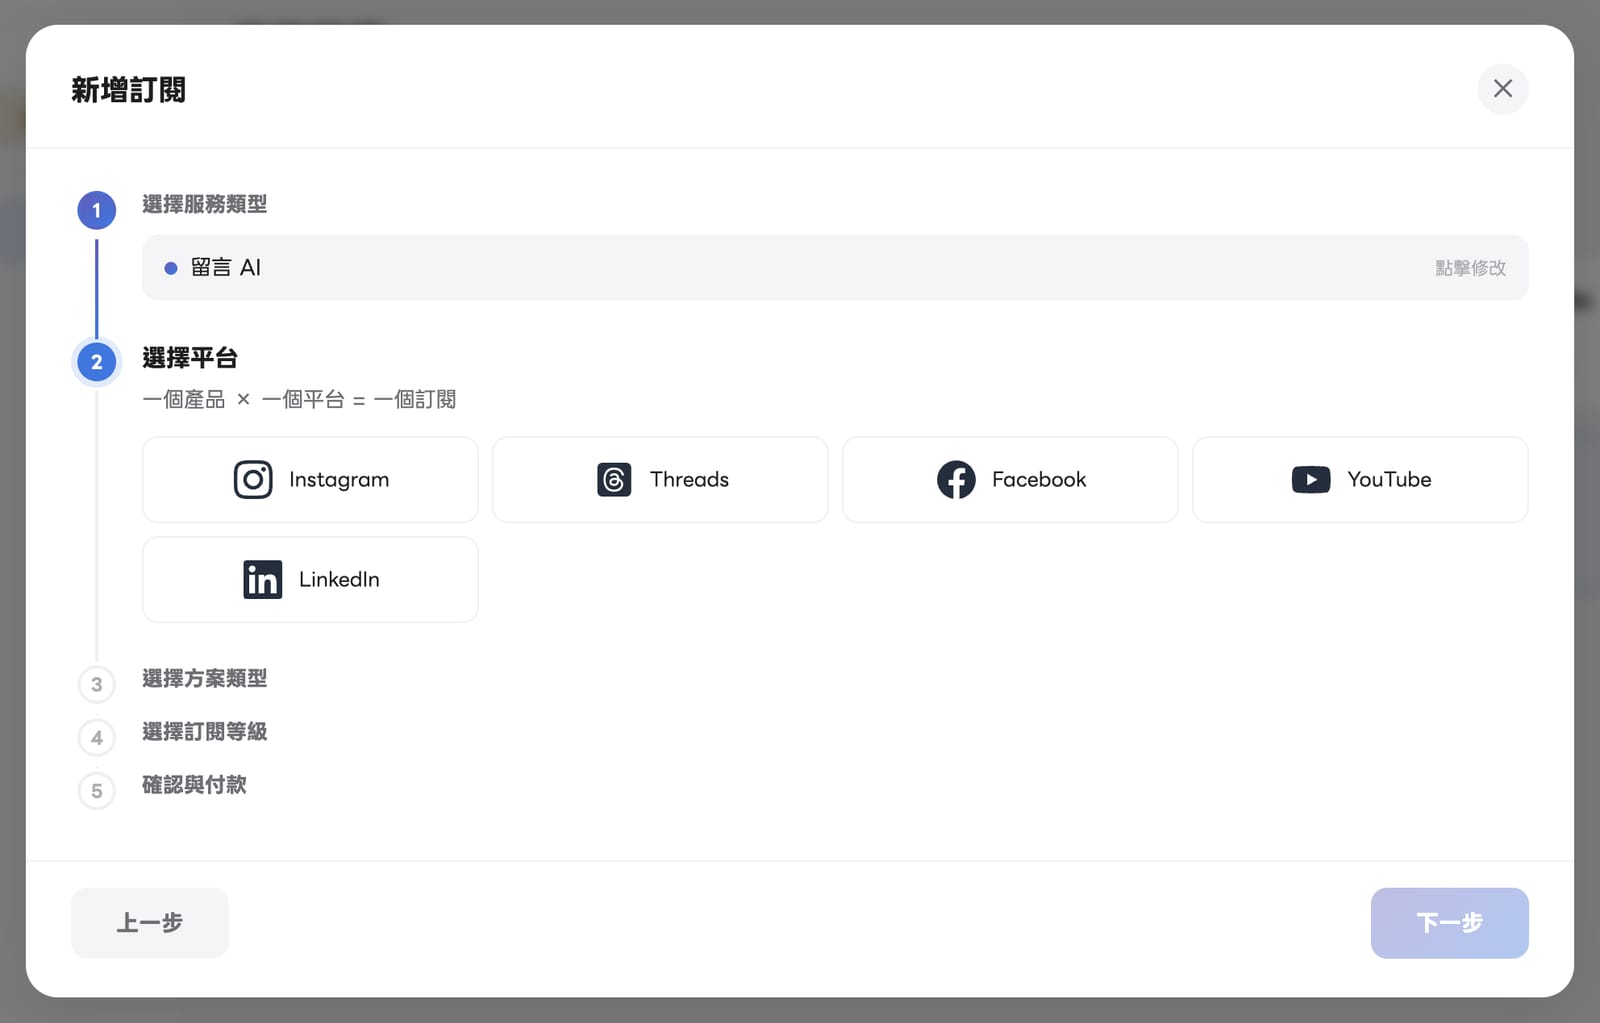Select the Instagram platform card

(x=310, y=479)
